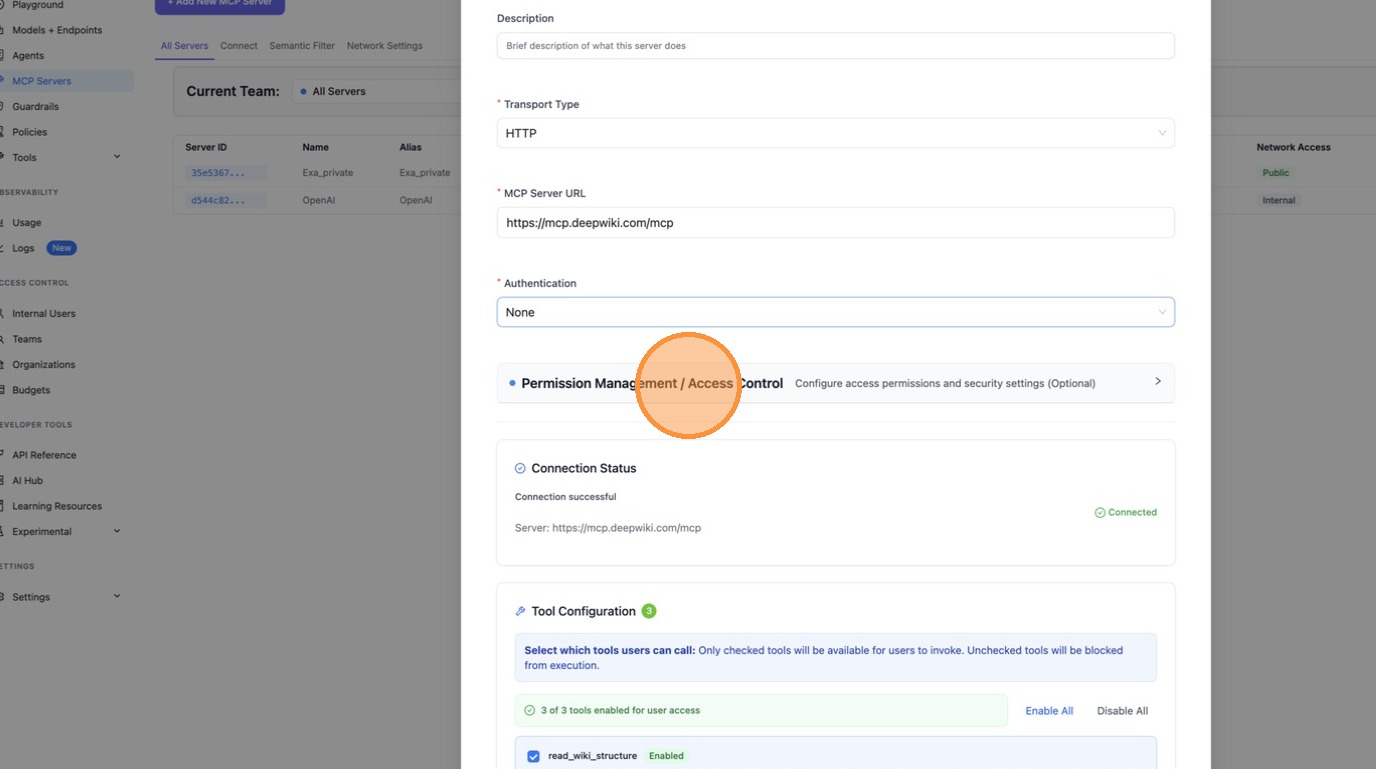Viewport: 1376px width, 769px height.
Task: Open Playground in sidebar
Action: click(x=38, y=5)
